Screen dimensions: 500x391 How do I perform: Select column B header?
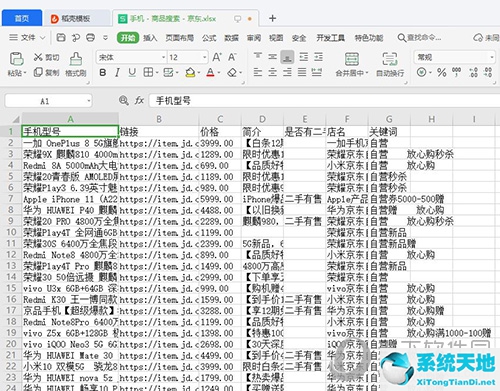point(159,119)
